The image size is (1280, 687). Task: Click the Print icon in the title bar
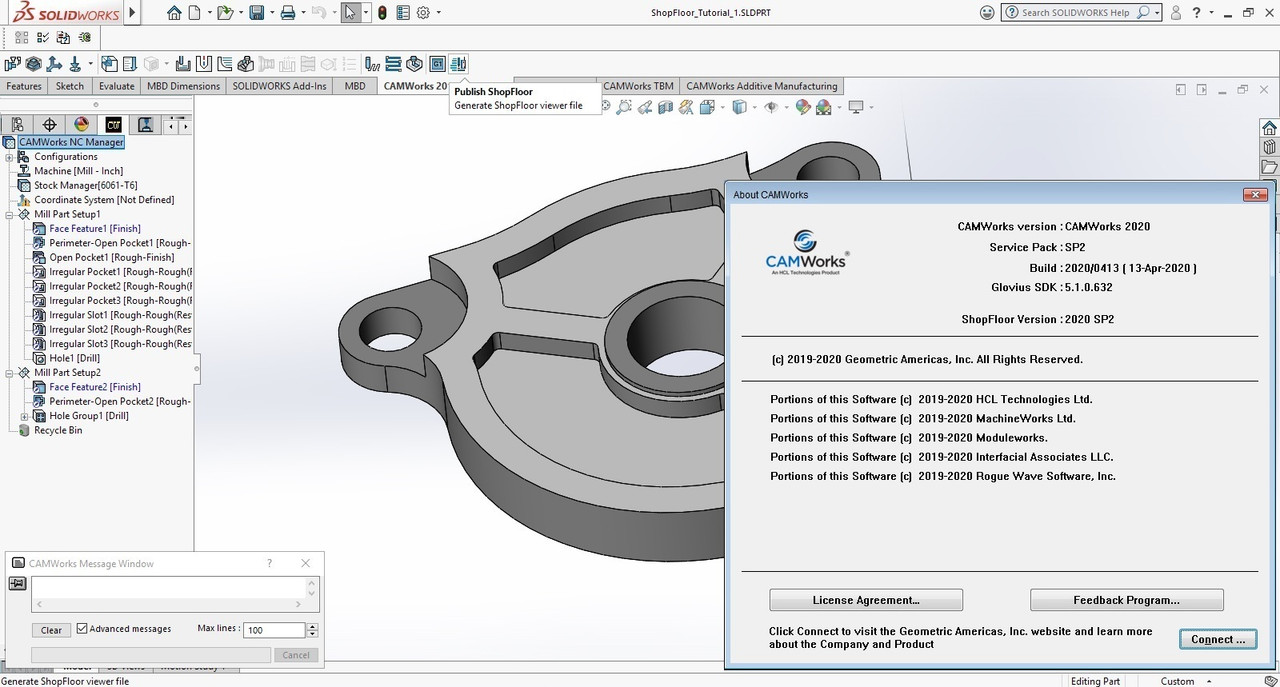click(288, 13)
